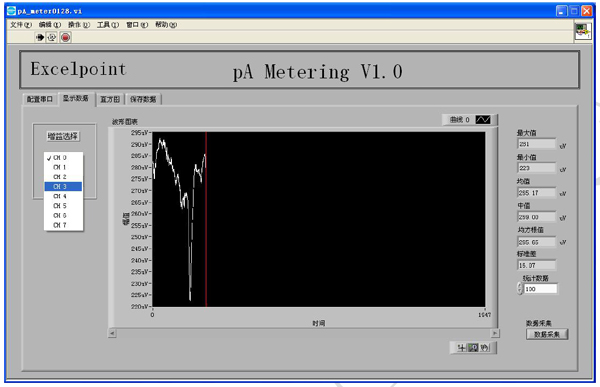Image resolution: width=600 pixels, height=387 pixels.
Task: Click the Run Continuously toolbar icon
Action: [52, 37]
